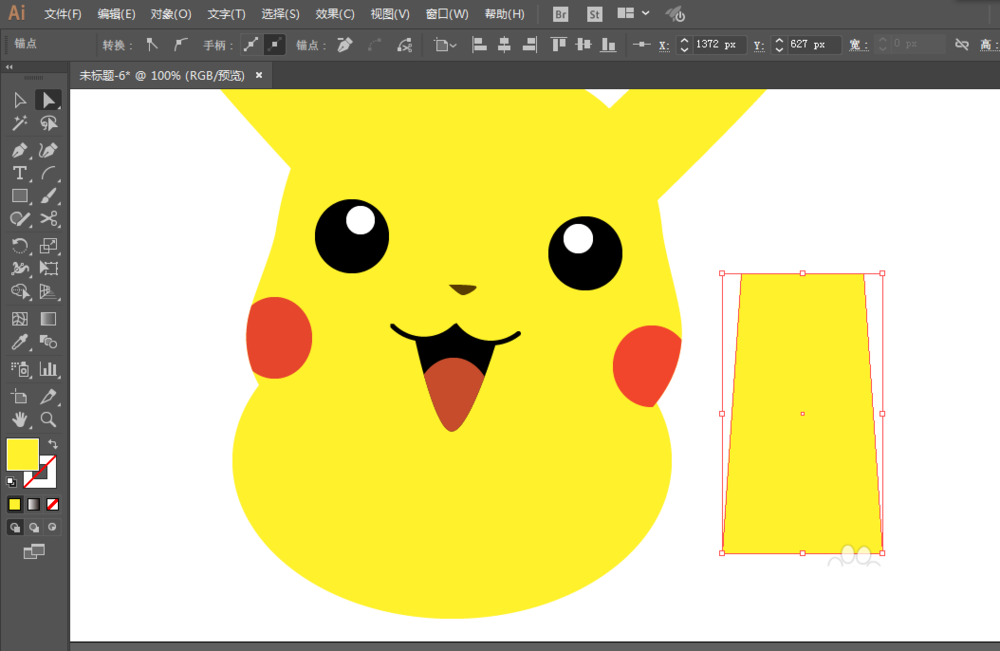Convert selected anchor to smooth

coord(180,45)
